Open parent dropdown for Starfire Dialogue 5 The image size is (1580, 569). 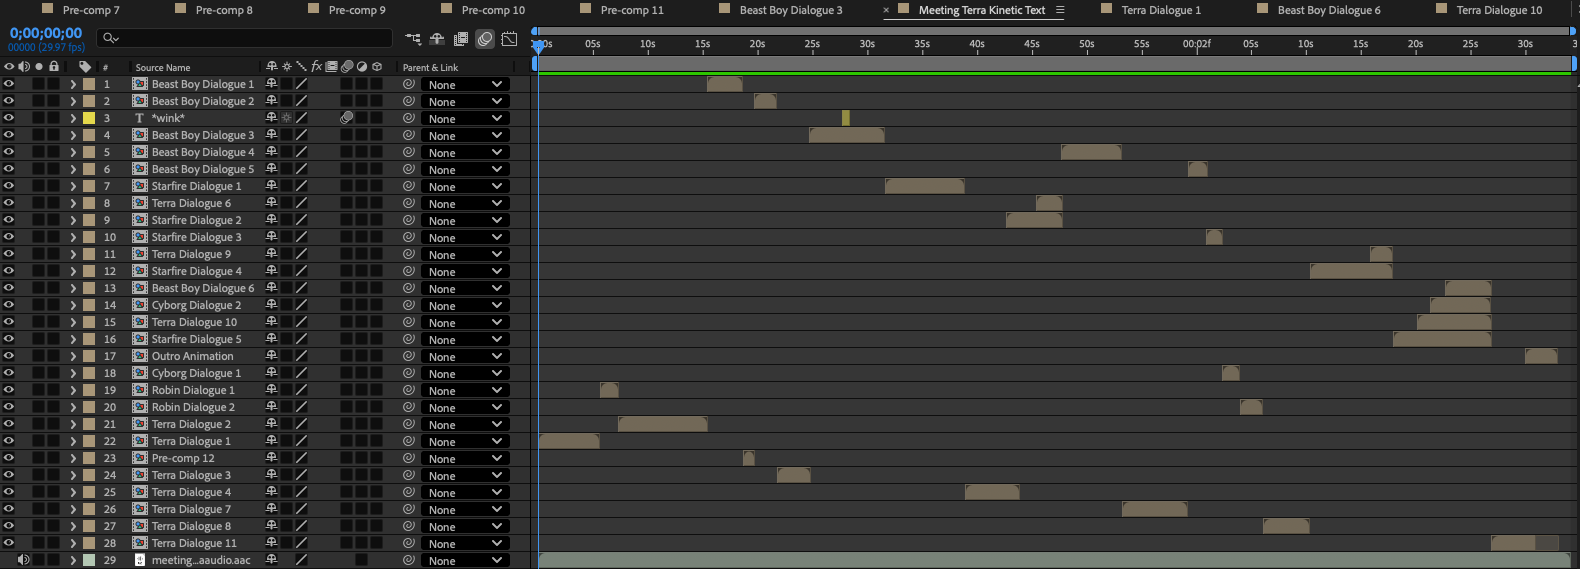[465, 339]
